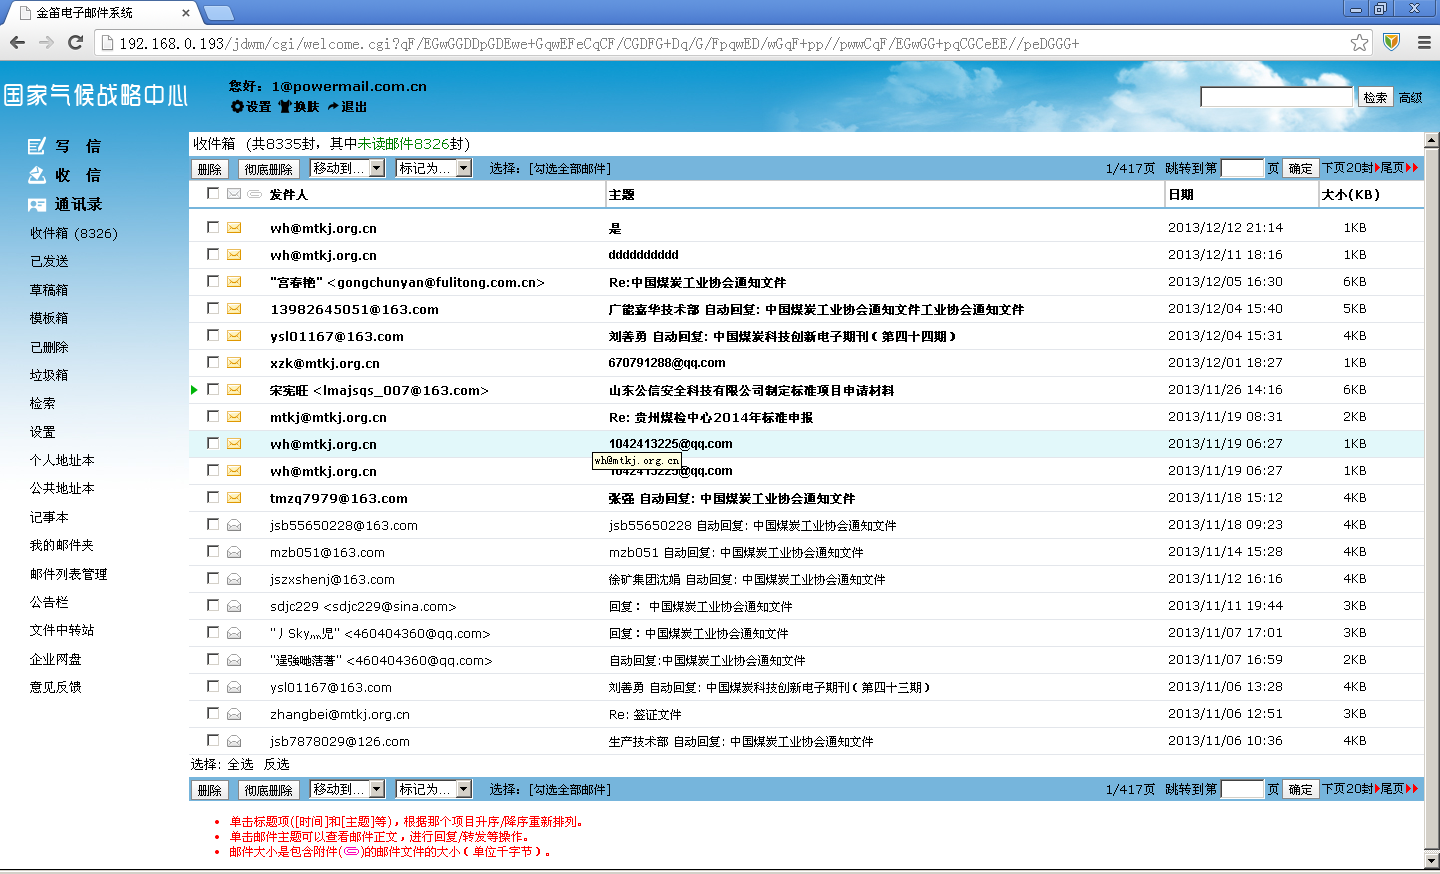Image resolution: width=1440 pixels, height=874 pixels.
Task: Select checkbox for the zhangbei@mtkj.org.cn message
Action: [213, 713]
